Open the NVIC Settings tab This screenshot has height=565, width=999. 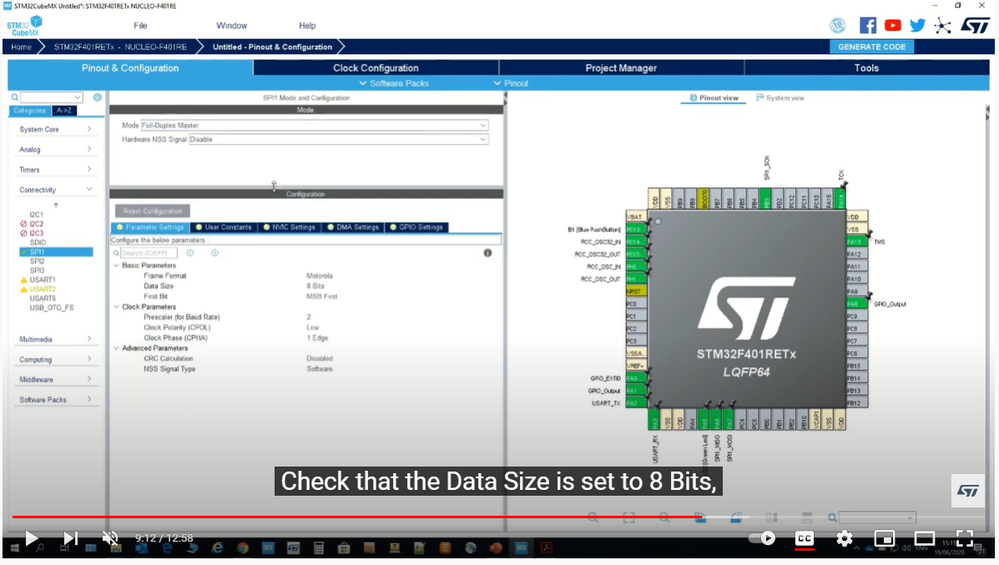pos(289,227)
